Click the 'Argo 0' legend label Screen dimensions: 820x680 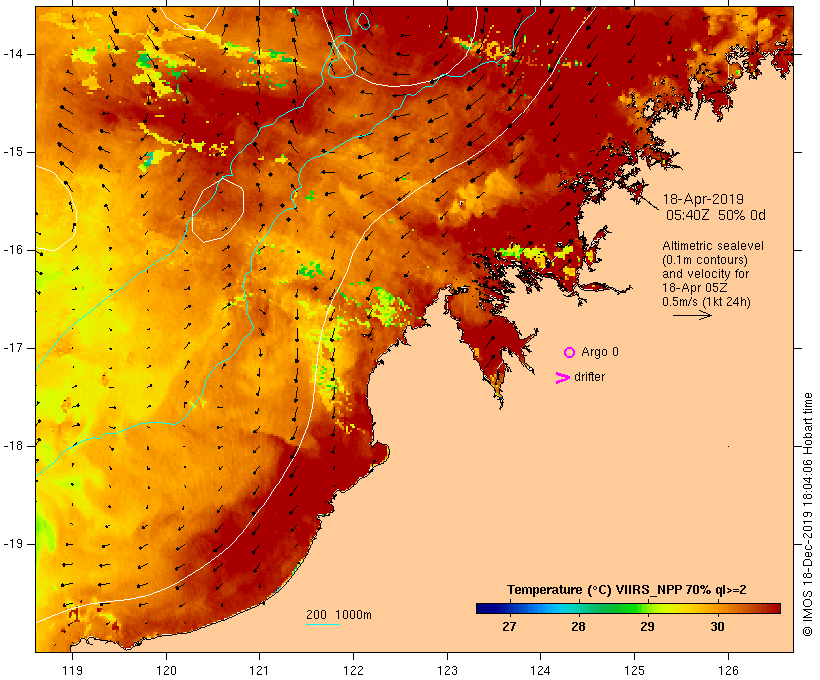(x=600, y=352)
